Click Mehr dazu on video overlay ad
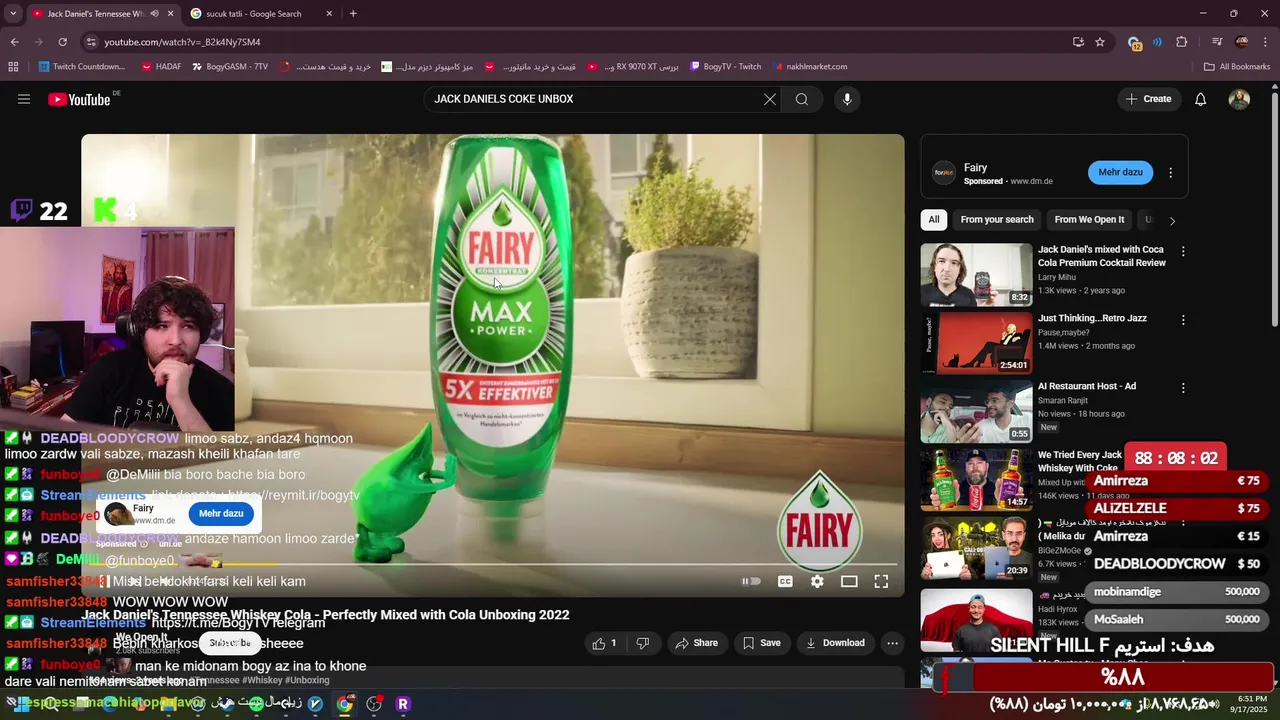The width and height of the screenshot is (1280, 720). click(x=221, y=514)
